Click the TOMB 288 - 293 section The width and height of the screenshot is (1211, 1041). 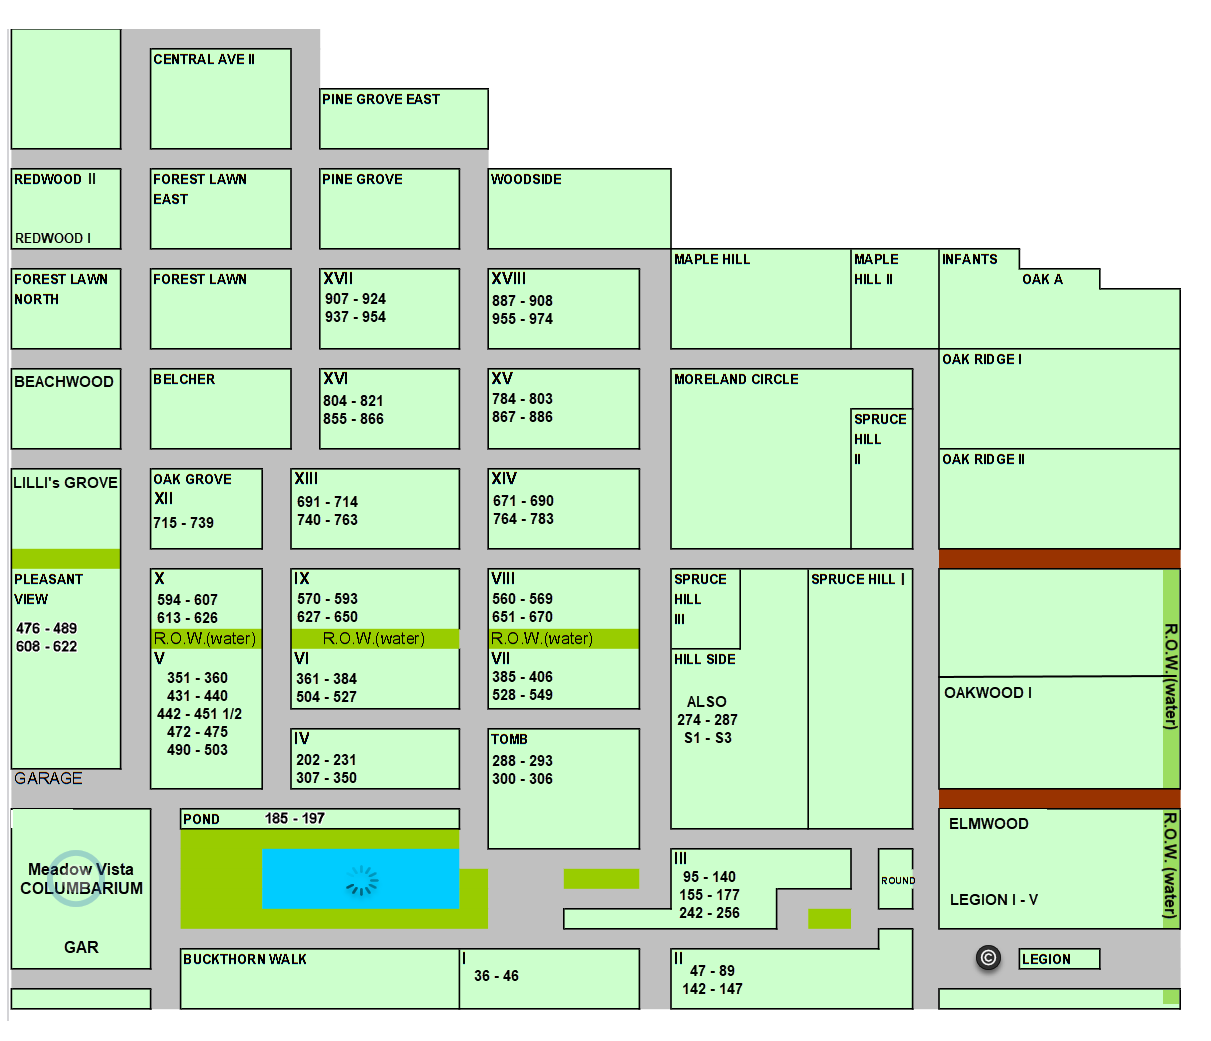564,789
